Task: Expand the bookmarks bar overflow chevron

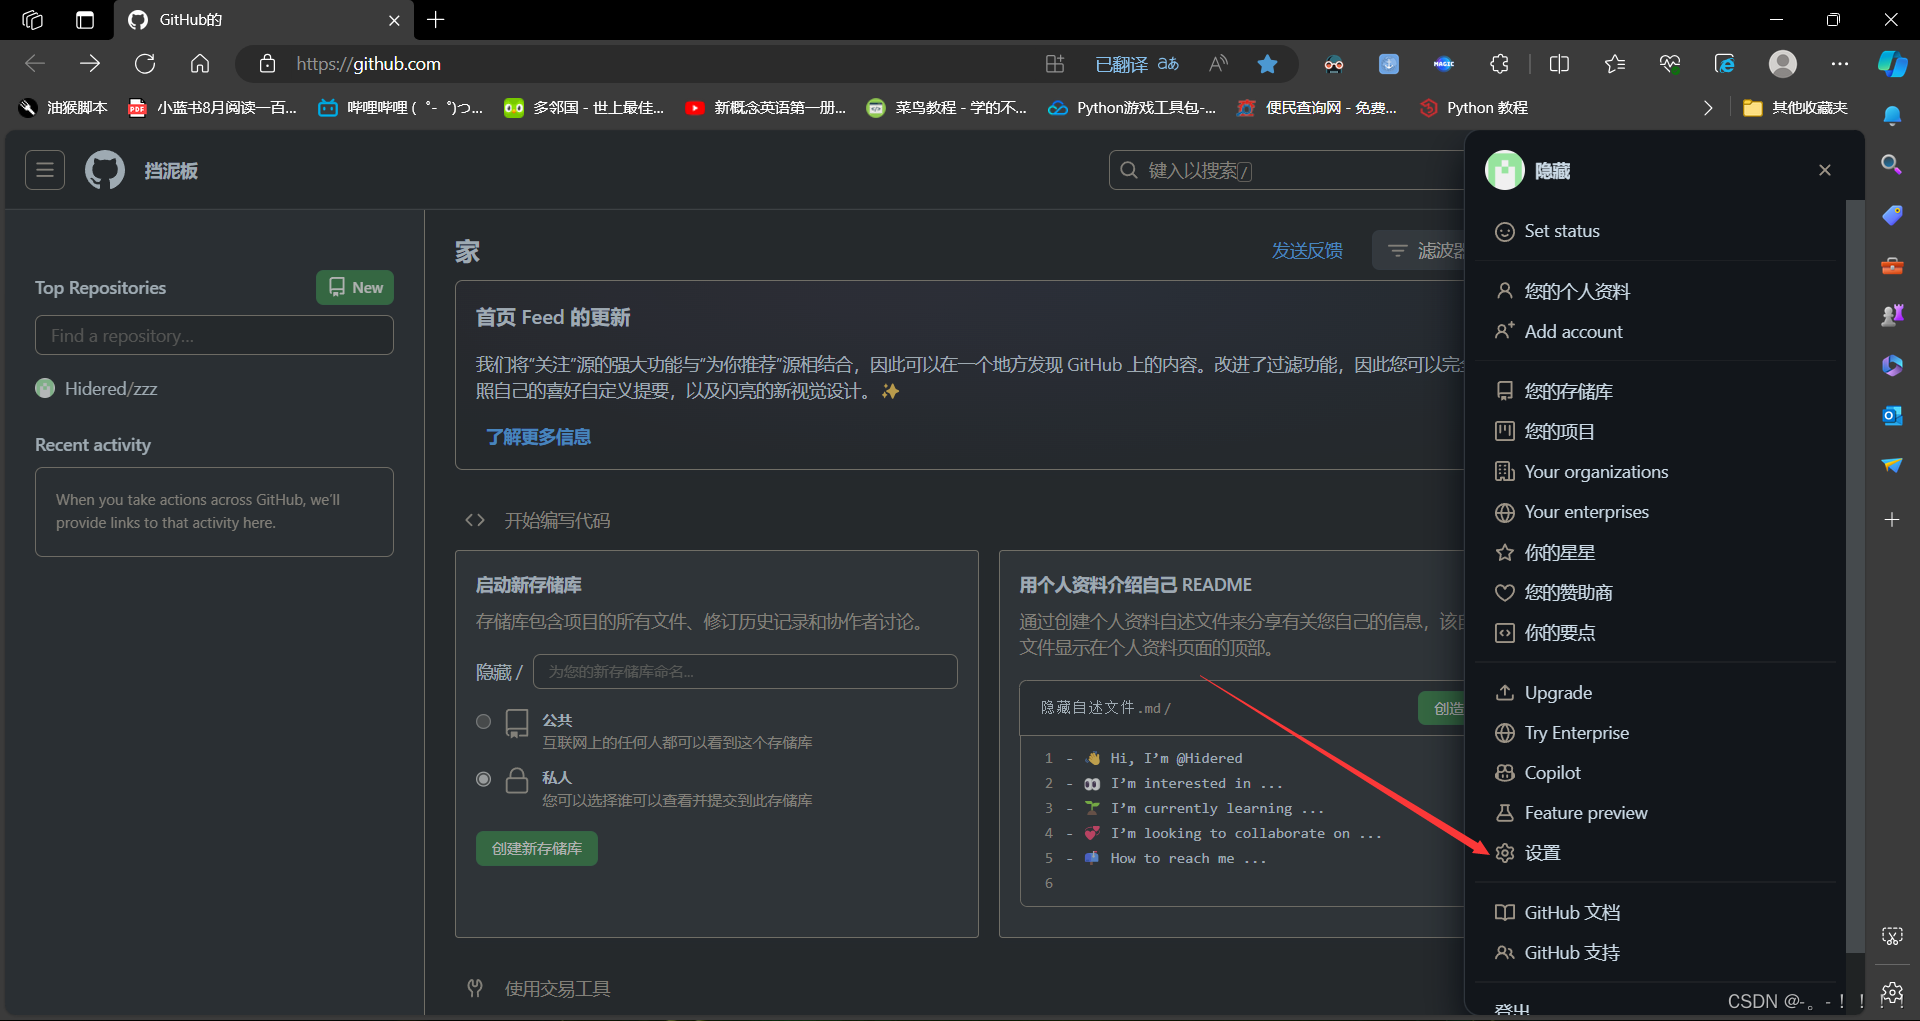Action: click(x=1708, y=107)
